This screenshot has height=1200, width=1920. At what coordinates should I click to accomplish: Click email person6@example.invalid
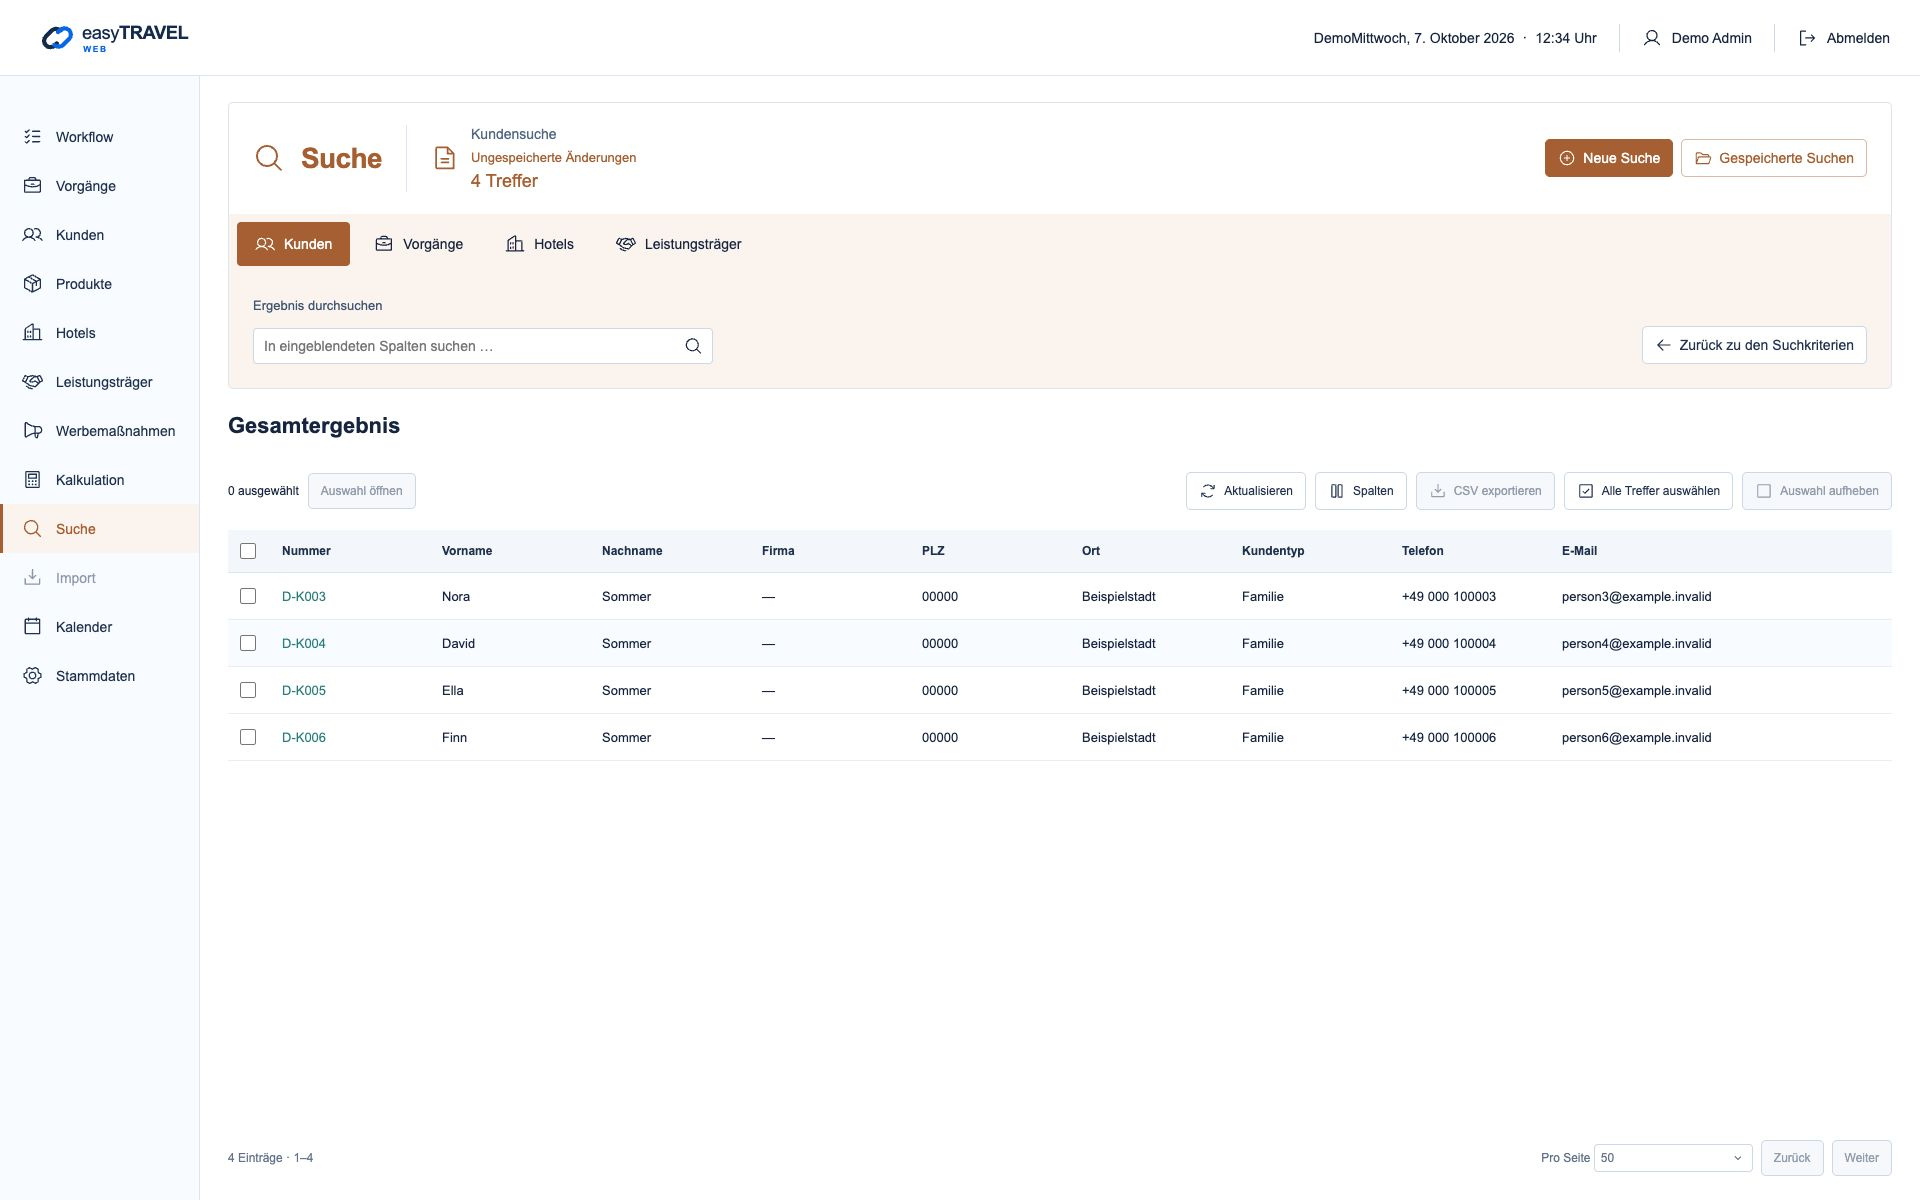1637,737
